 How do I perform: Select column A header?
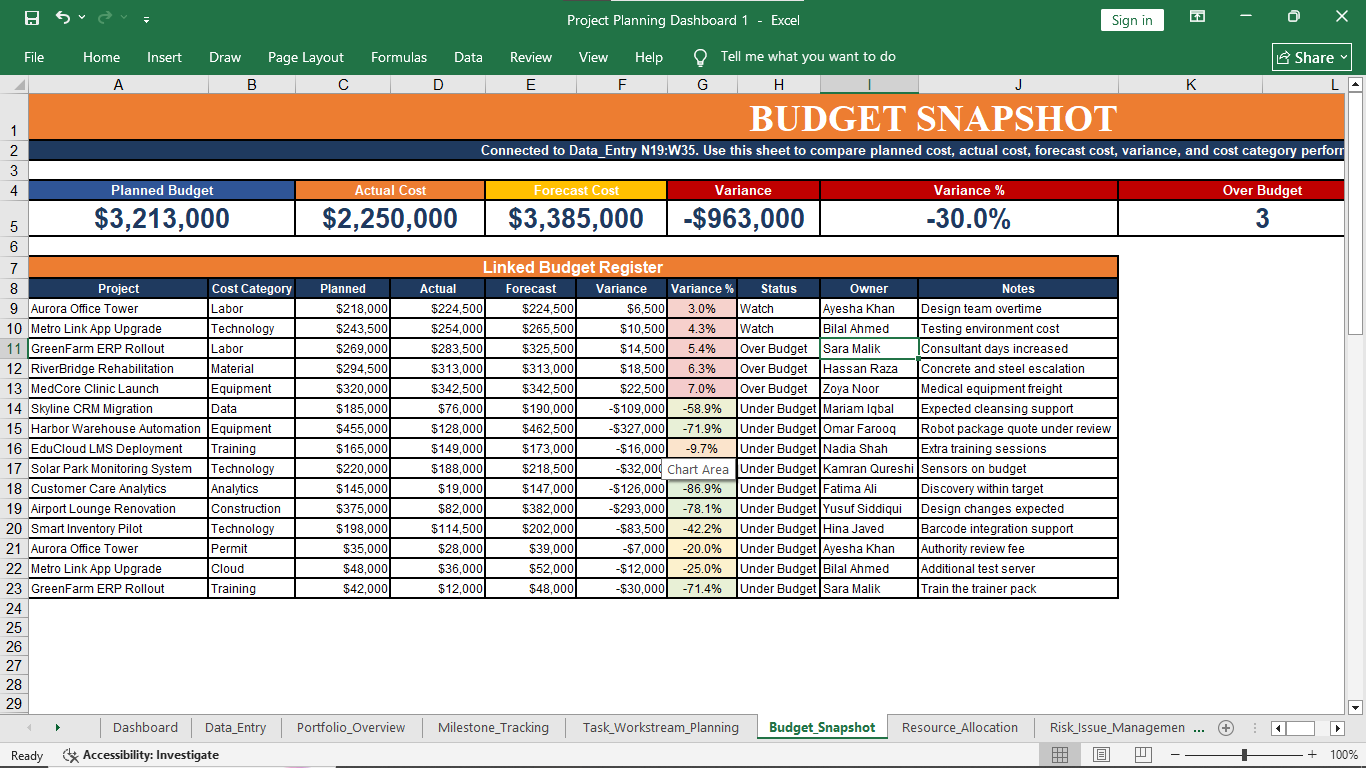tap(118, 85)
